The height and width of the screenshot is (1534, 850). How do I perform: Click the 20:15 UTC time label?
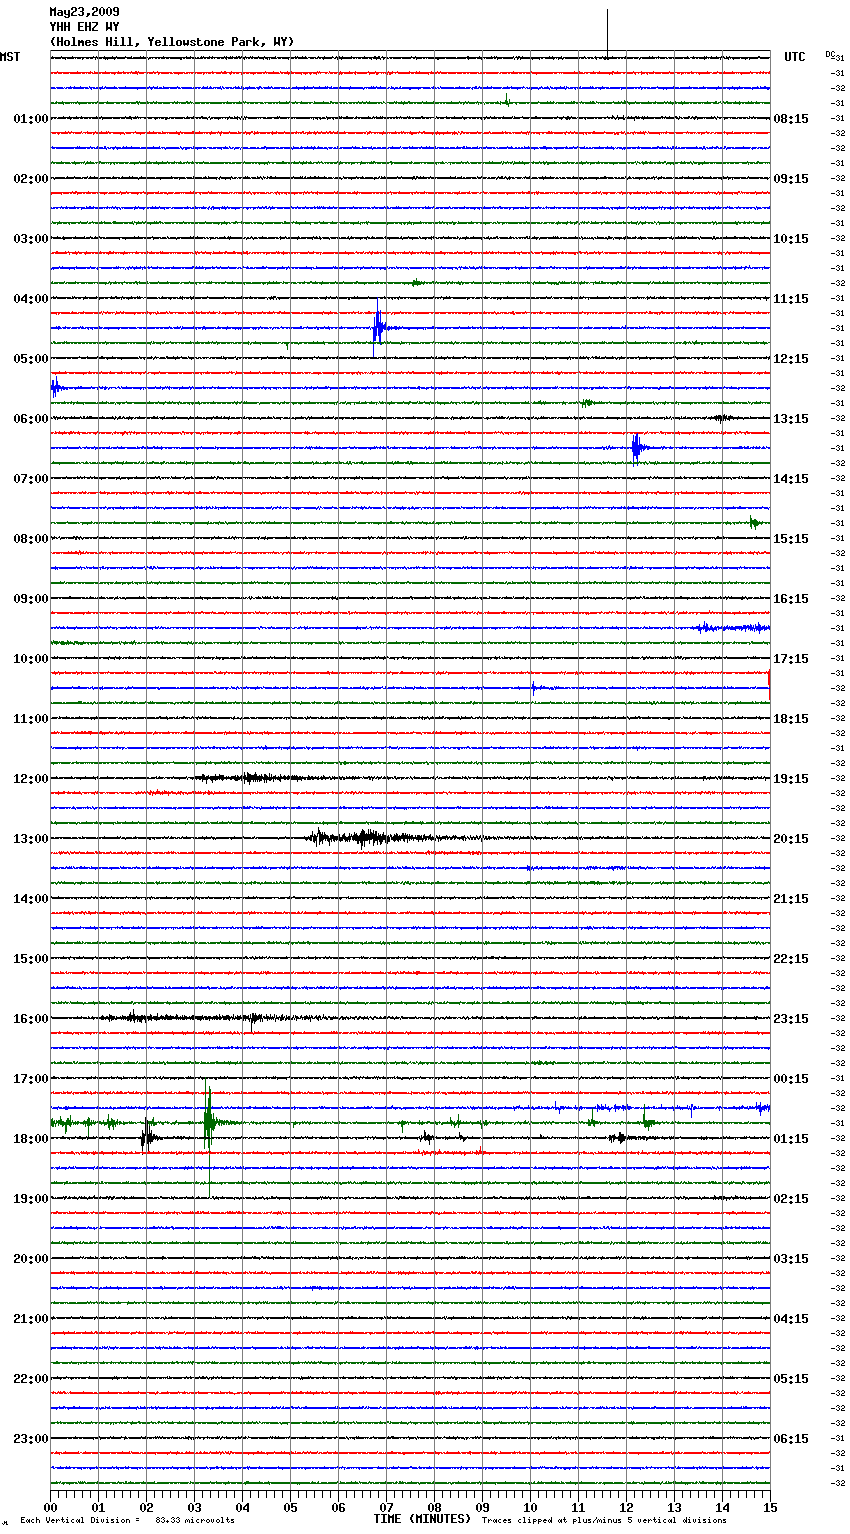coord(791,839)
